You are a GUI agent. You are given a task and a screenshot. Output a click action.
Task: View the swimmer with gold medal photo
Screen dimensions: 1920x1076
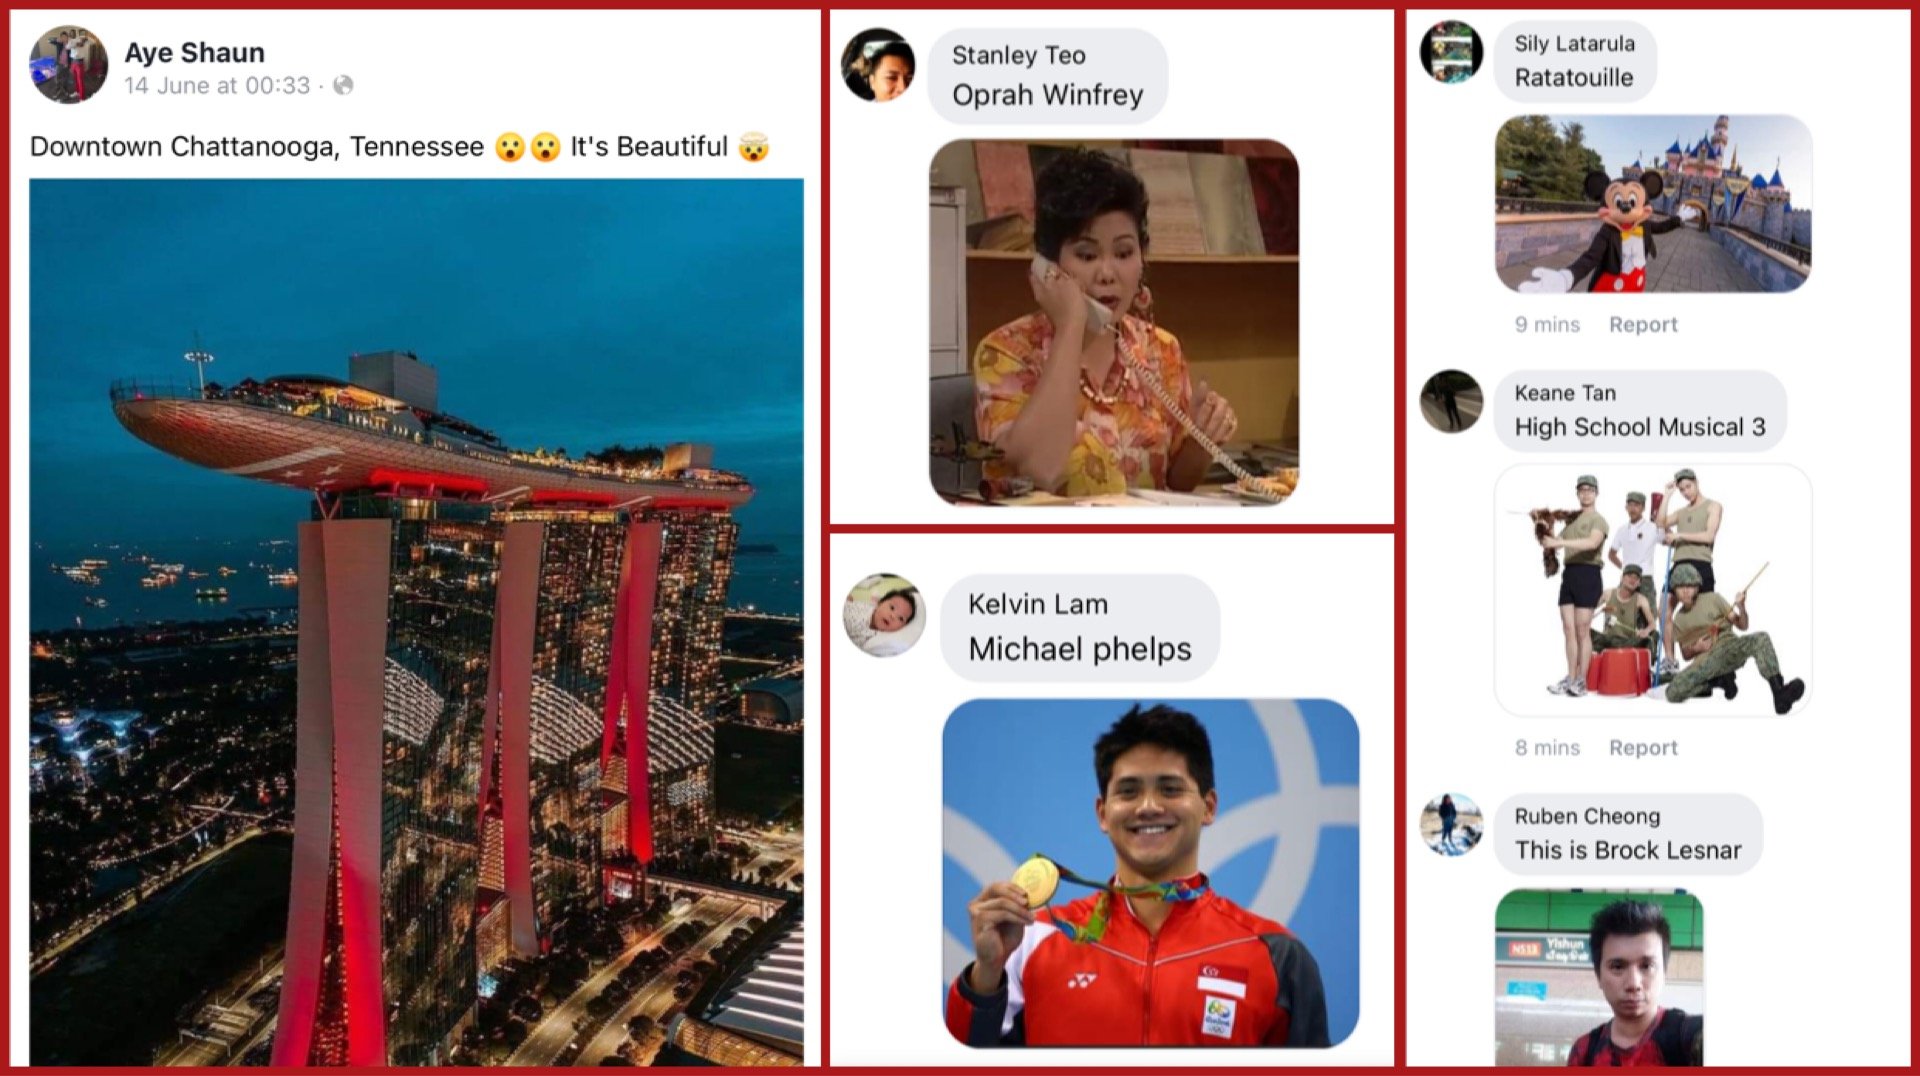(1150, 872)
